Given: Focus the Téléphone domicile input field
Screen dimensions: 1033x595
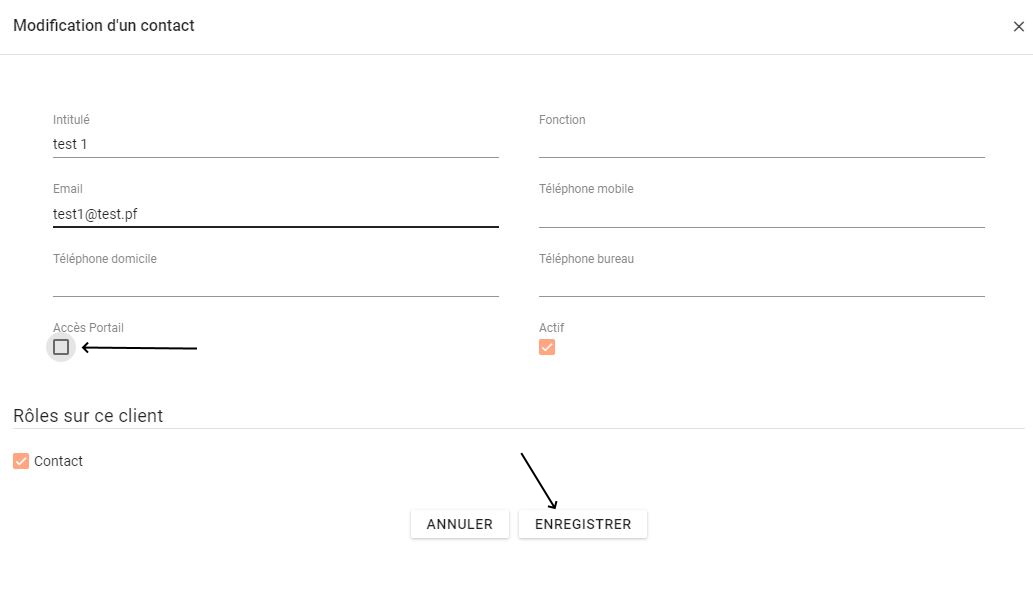Looking at the screenshot, I should tap(275, 282).
